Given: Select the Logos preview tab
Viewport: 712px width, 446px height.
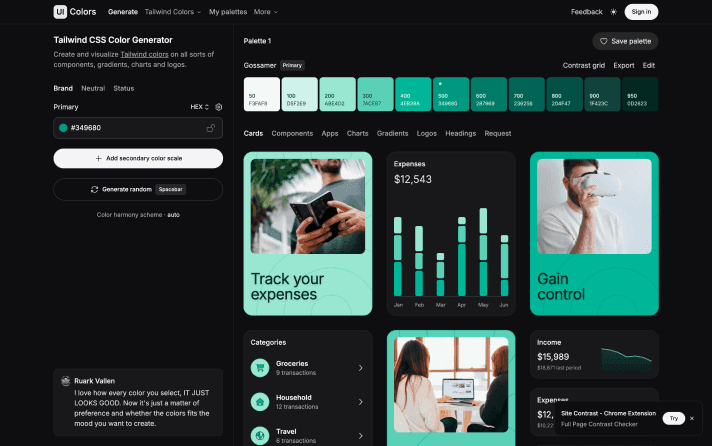Looking at the screenshot, I should 427,134.
